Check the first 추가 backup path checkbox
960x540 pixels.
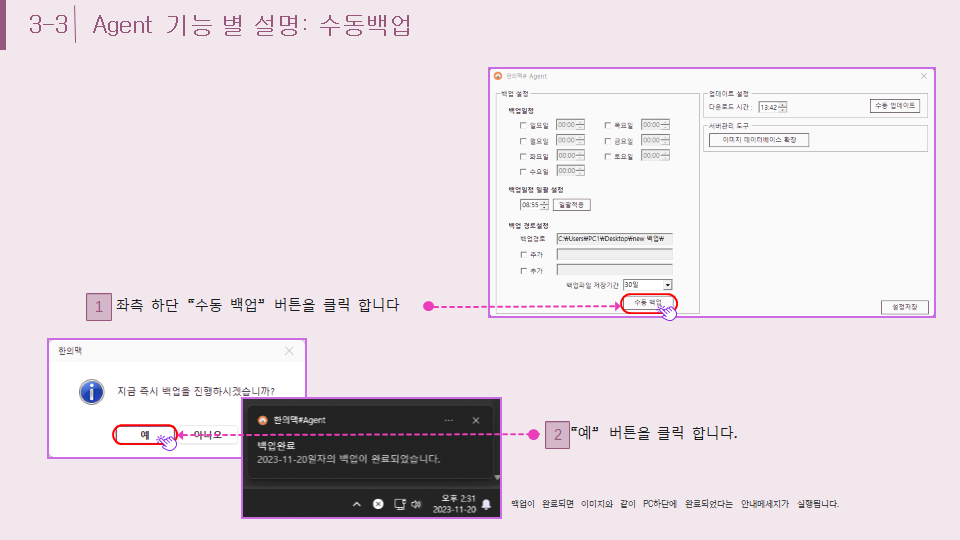coord(523,254)
